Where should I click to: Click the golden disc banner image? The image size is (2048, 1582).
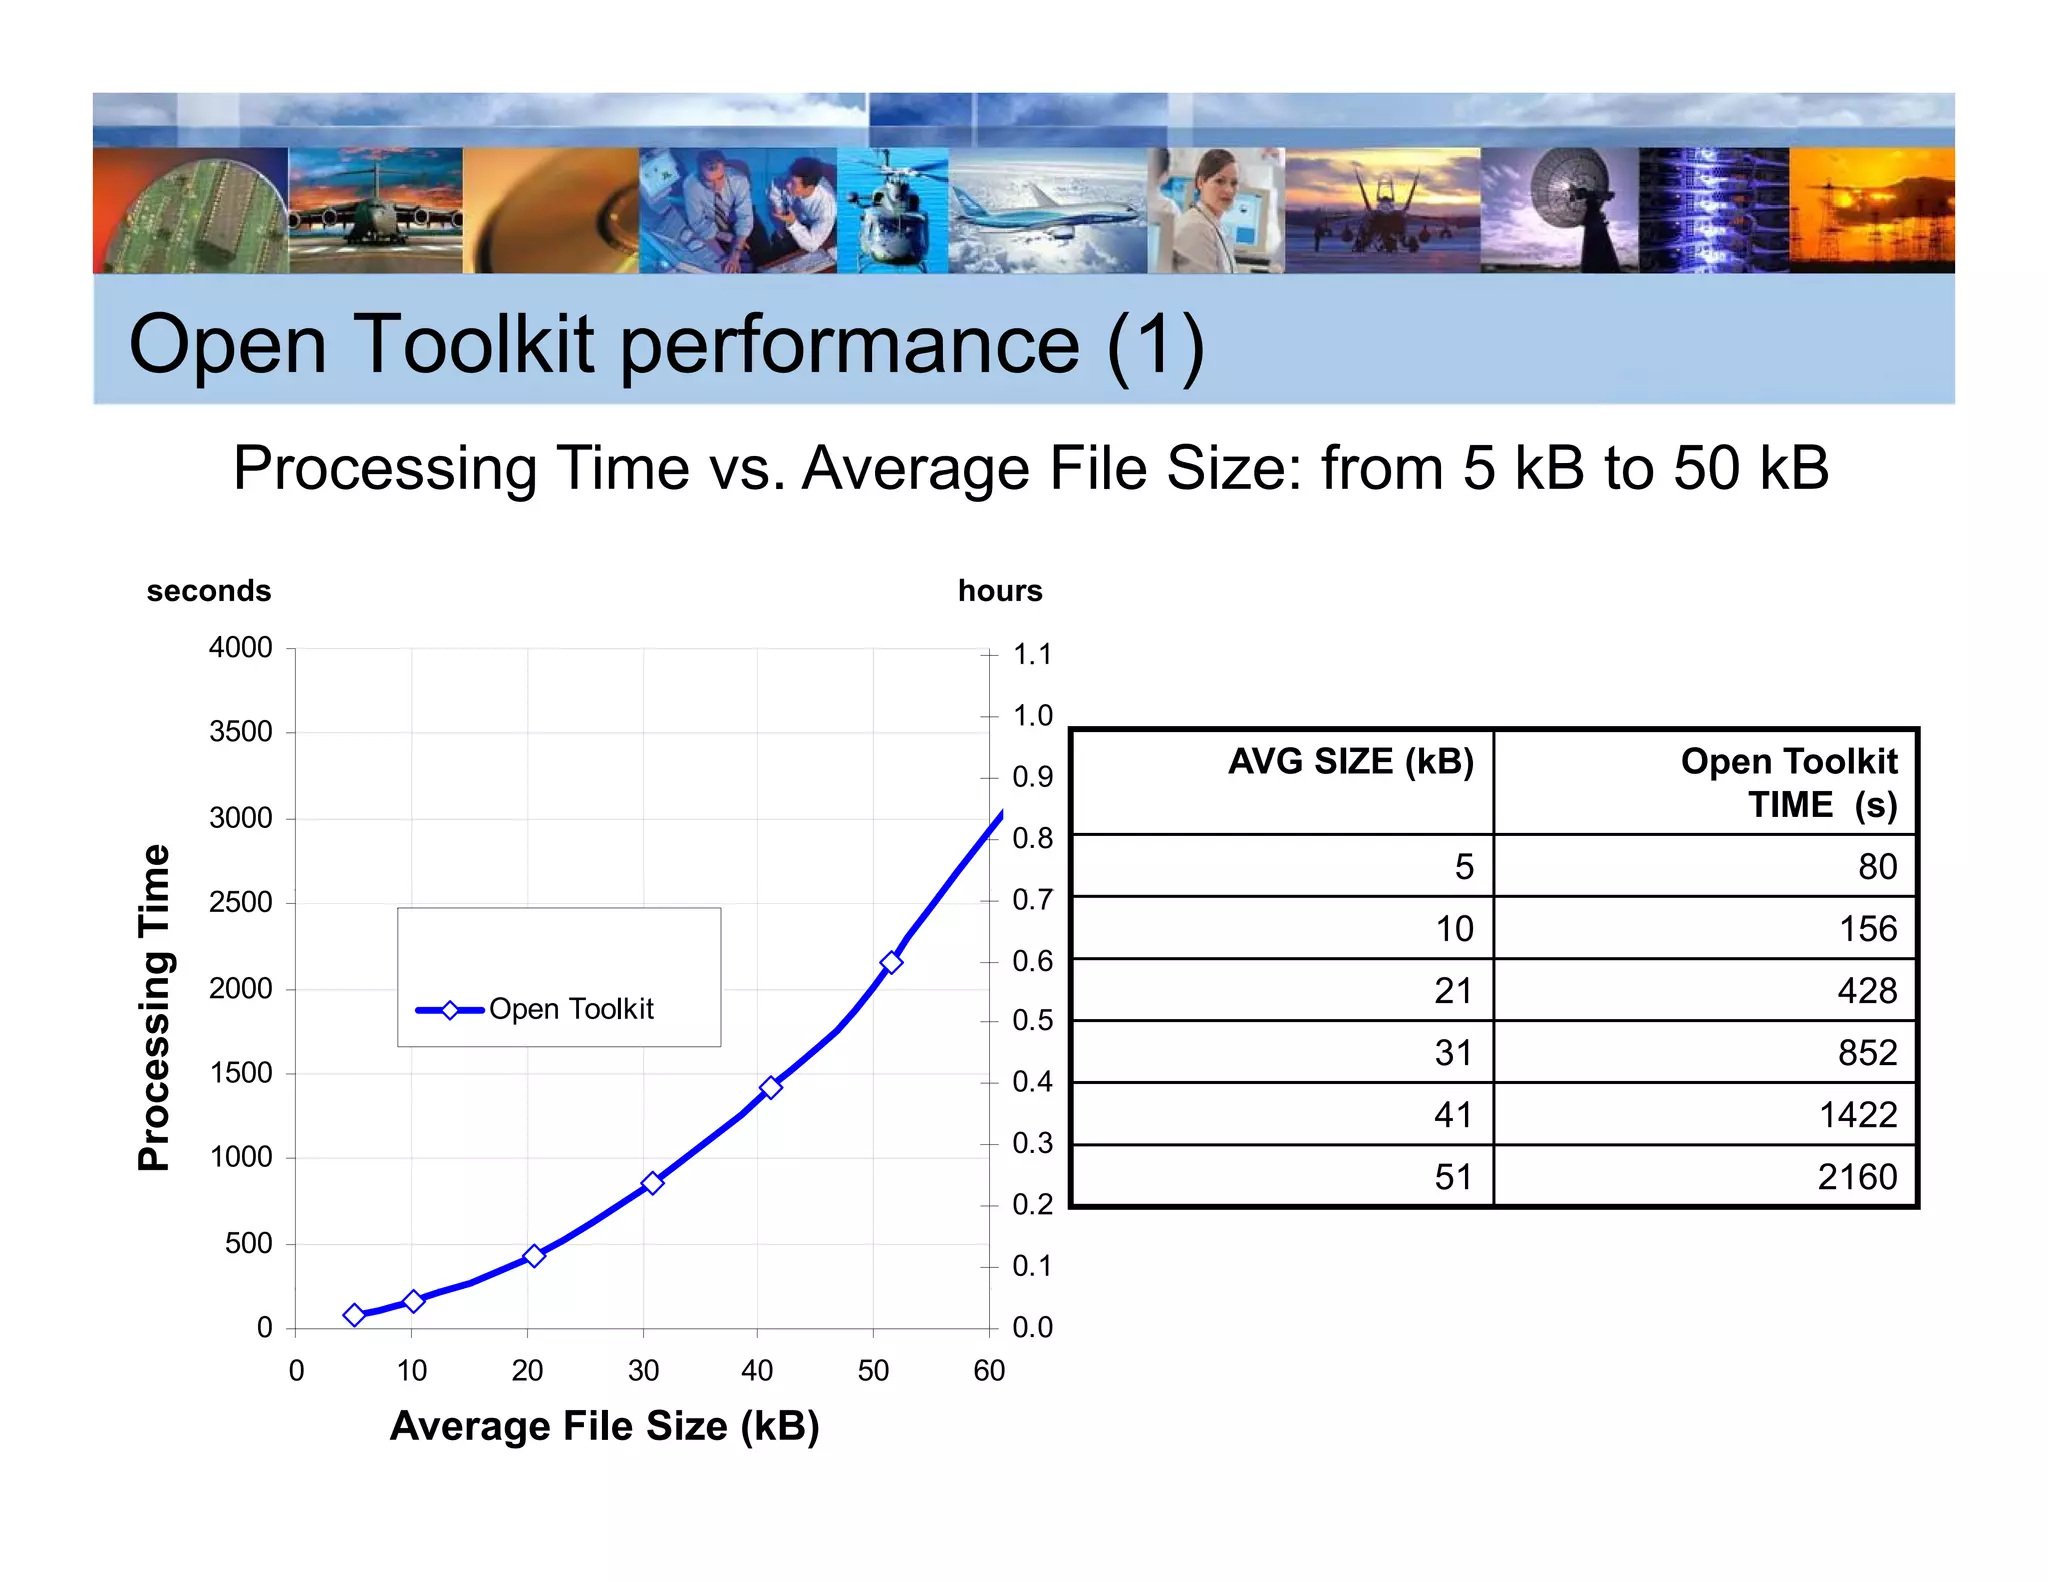coord(551,210)
